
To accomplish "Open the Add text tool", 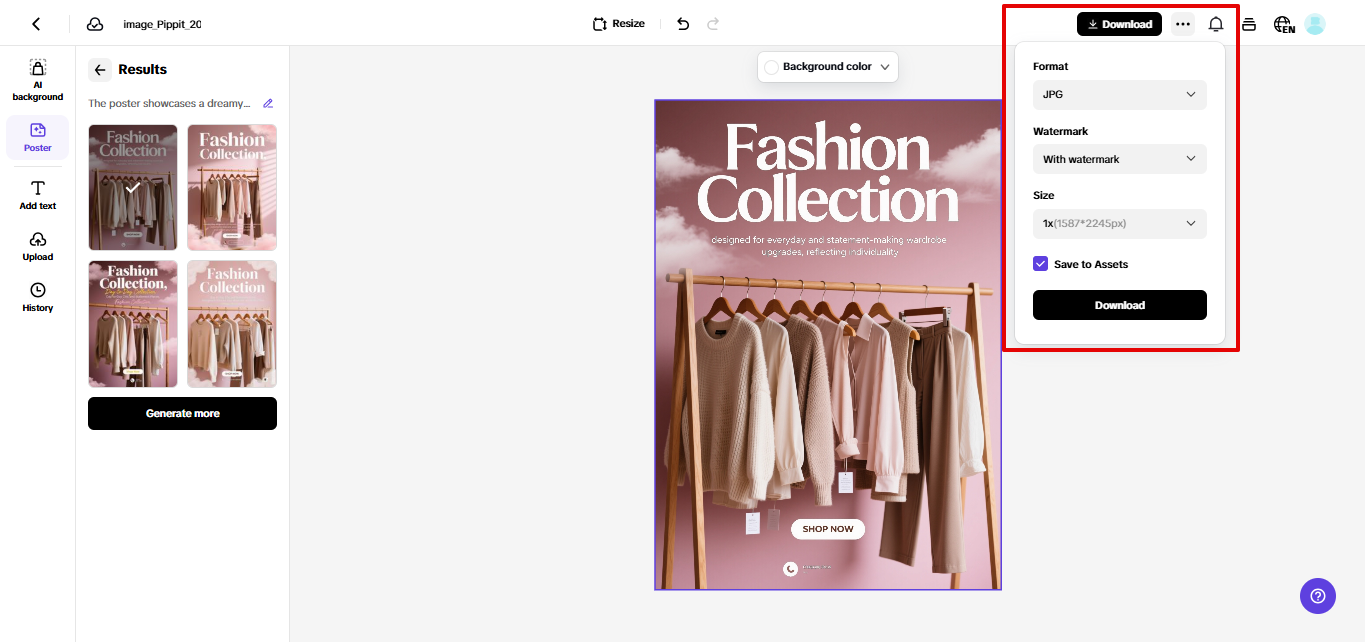I will (x=38, y=195).
